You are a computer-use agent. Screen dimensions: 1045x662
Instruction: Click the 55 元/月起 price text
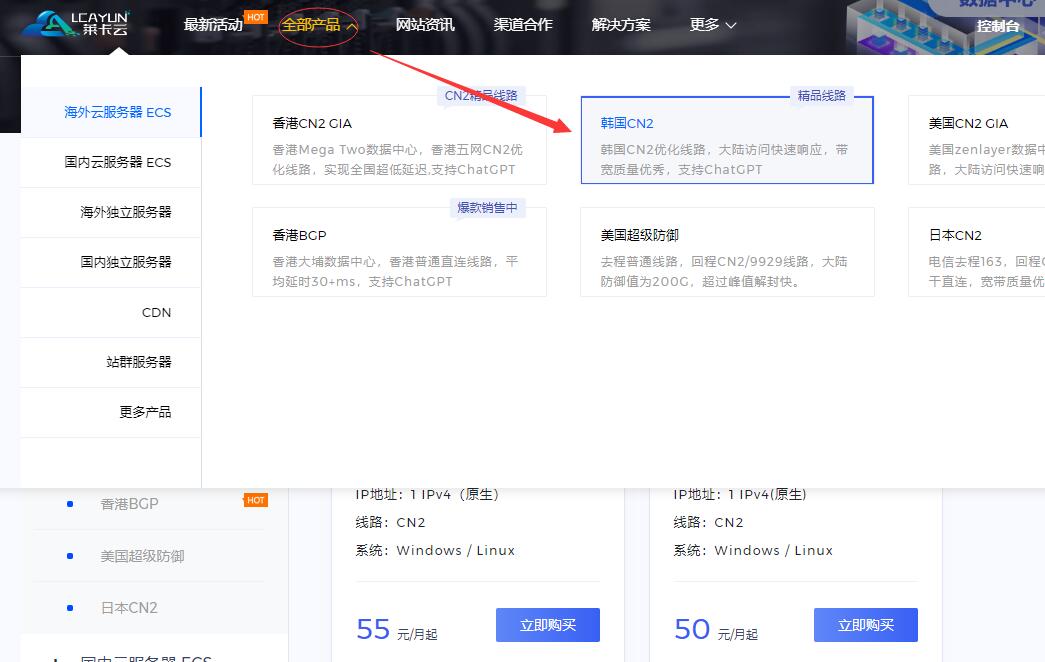tap(397, 630)
